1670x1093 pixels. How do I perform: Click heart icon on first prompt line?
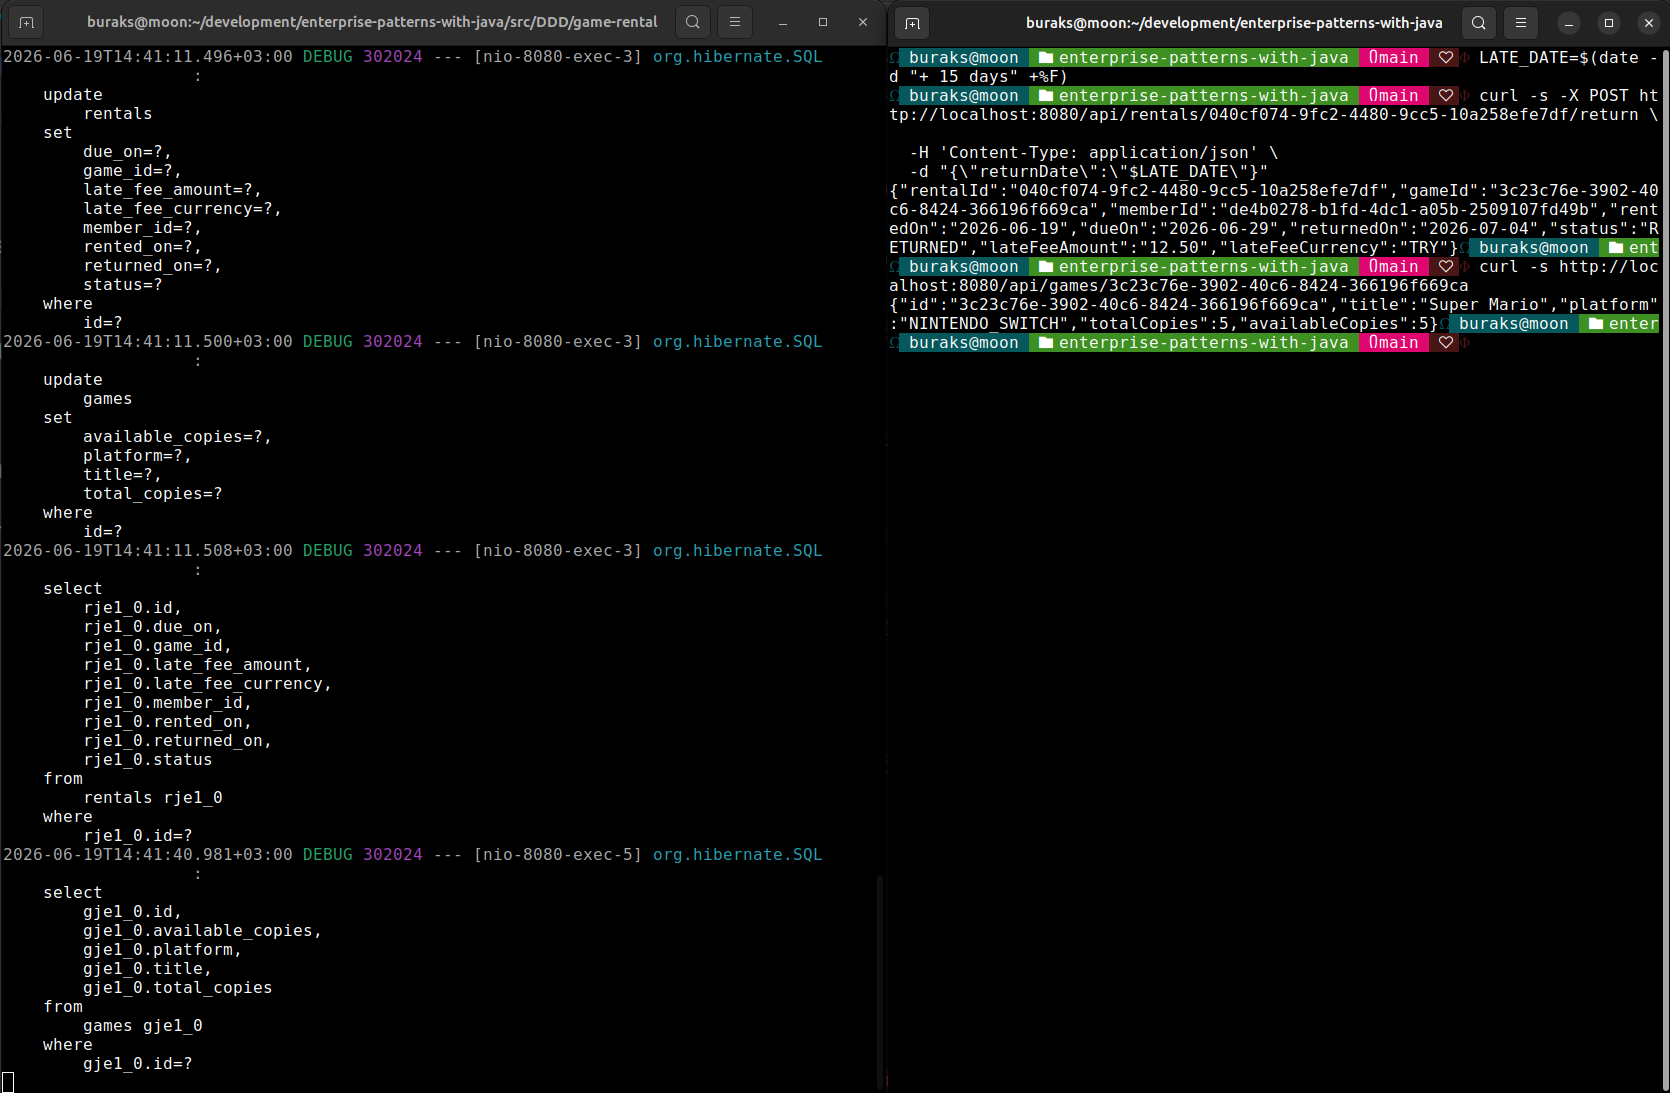click(1446, 58)
